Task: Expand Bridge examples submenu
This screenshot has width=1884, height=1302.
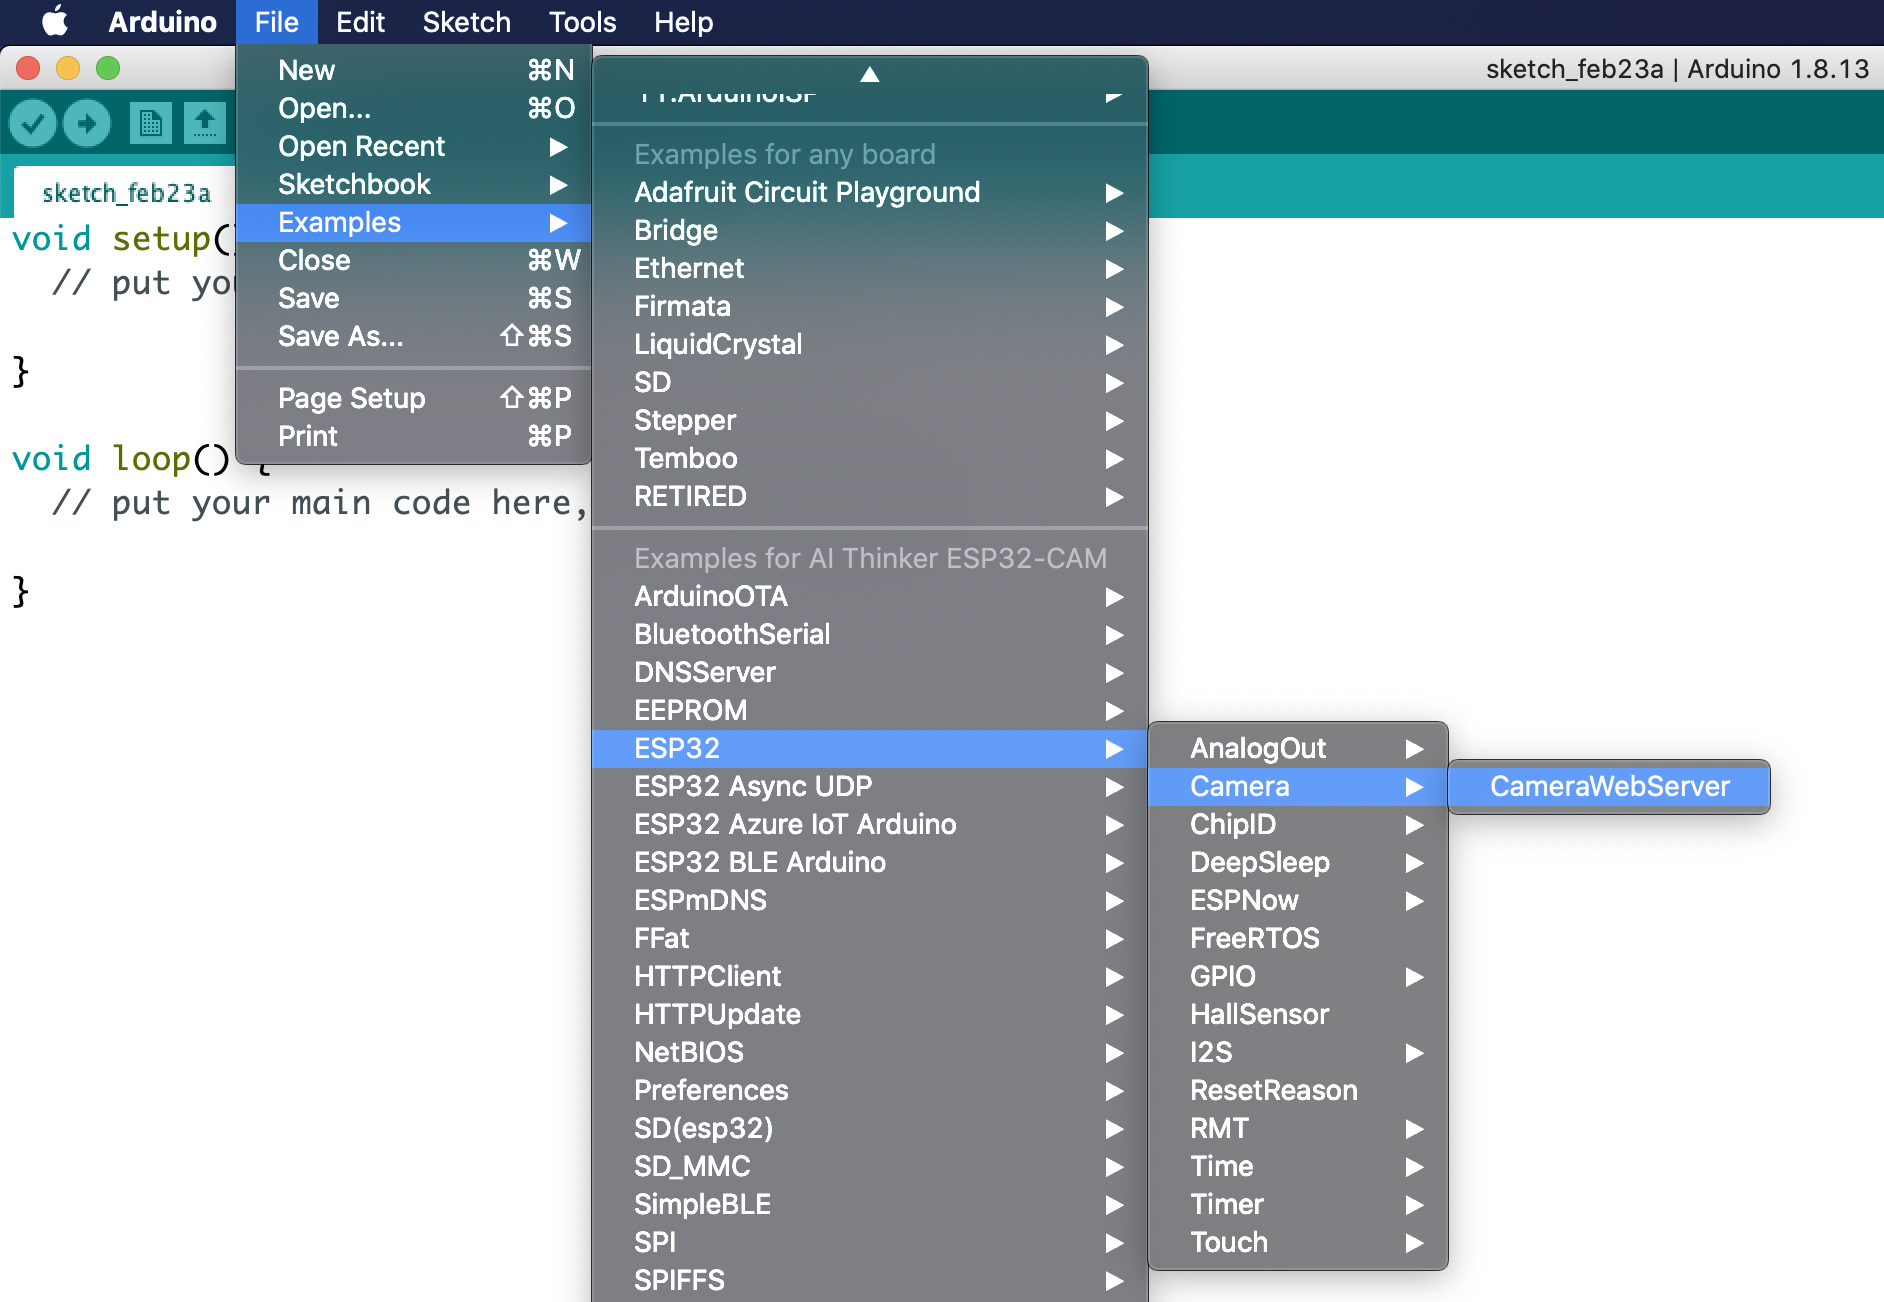Action: click(870, 230)
